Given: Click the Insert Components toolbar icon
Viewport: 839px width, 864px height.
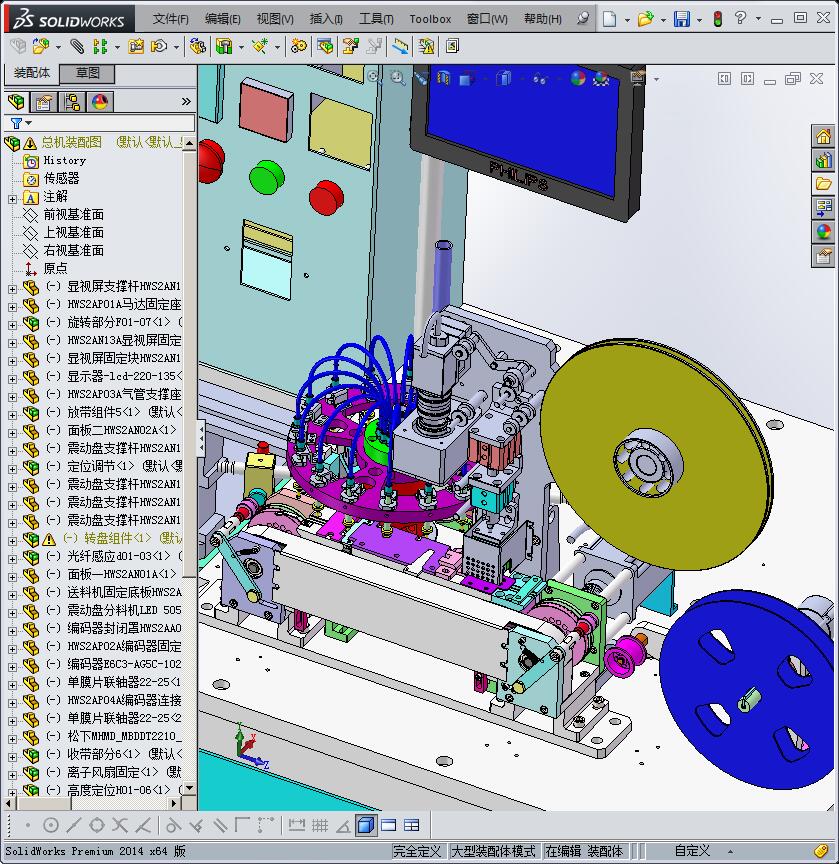Looking at the screenshot, I should [41, 46].
